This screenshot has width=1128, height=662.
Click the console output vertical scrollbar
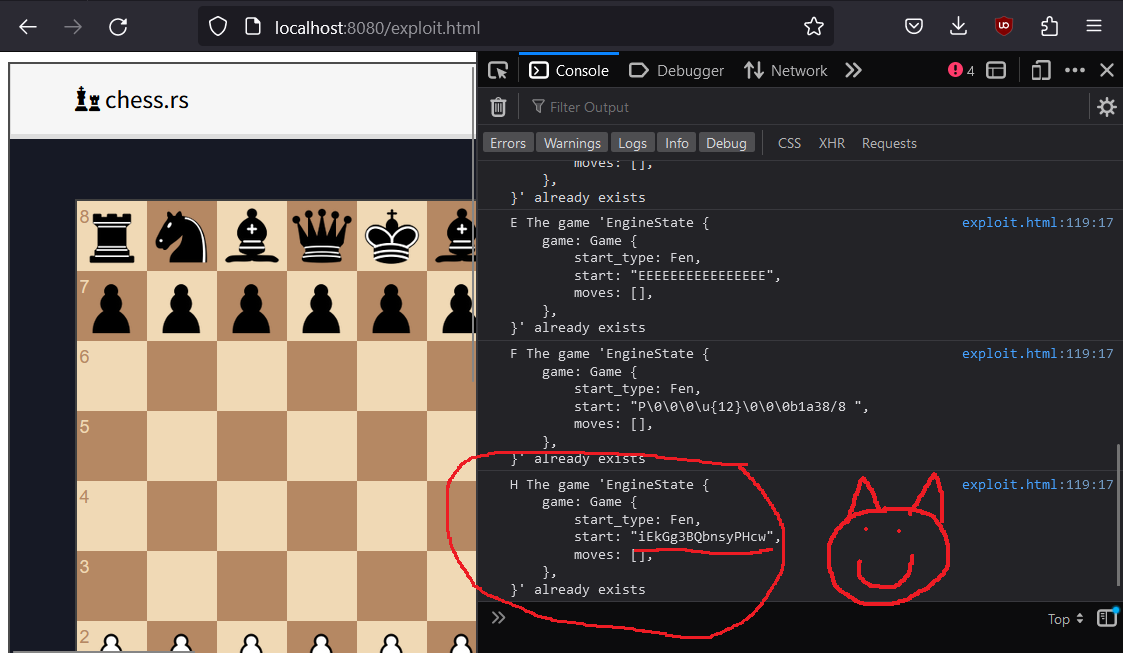point(1117,514)
